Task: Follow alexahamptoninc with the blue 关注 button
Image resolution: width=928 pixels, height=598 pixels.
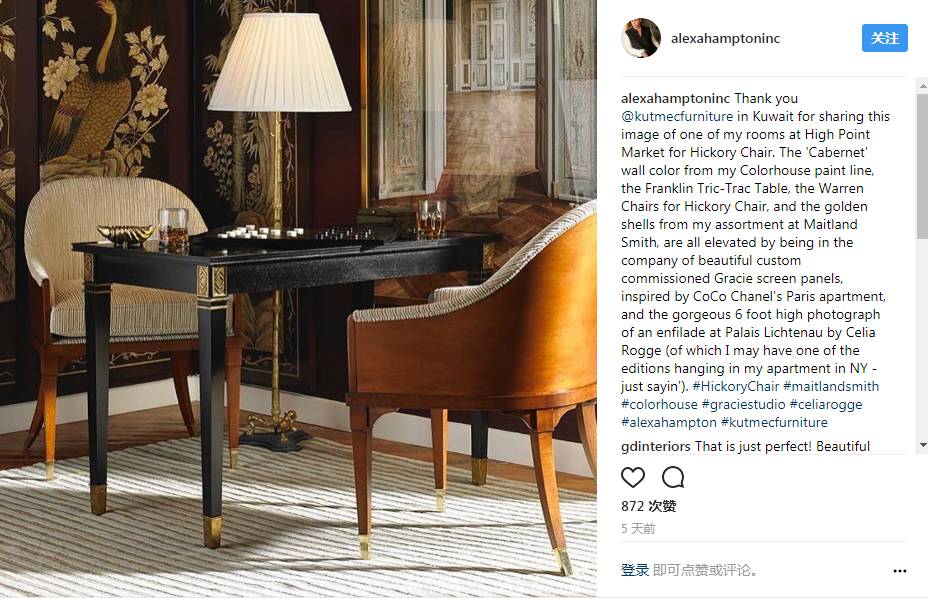Action: coord(884,38)
